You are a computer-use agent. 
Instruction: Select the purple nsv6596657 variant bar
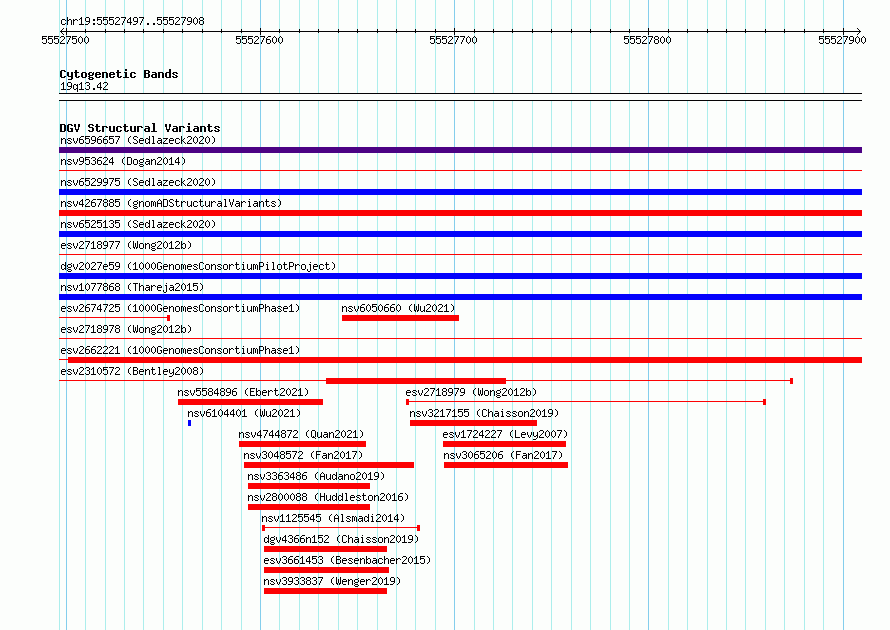(x=460, y=150)
